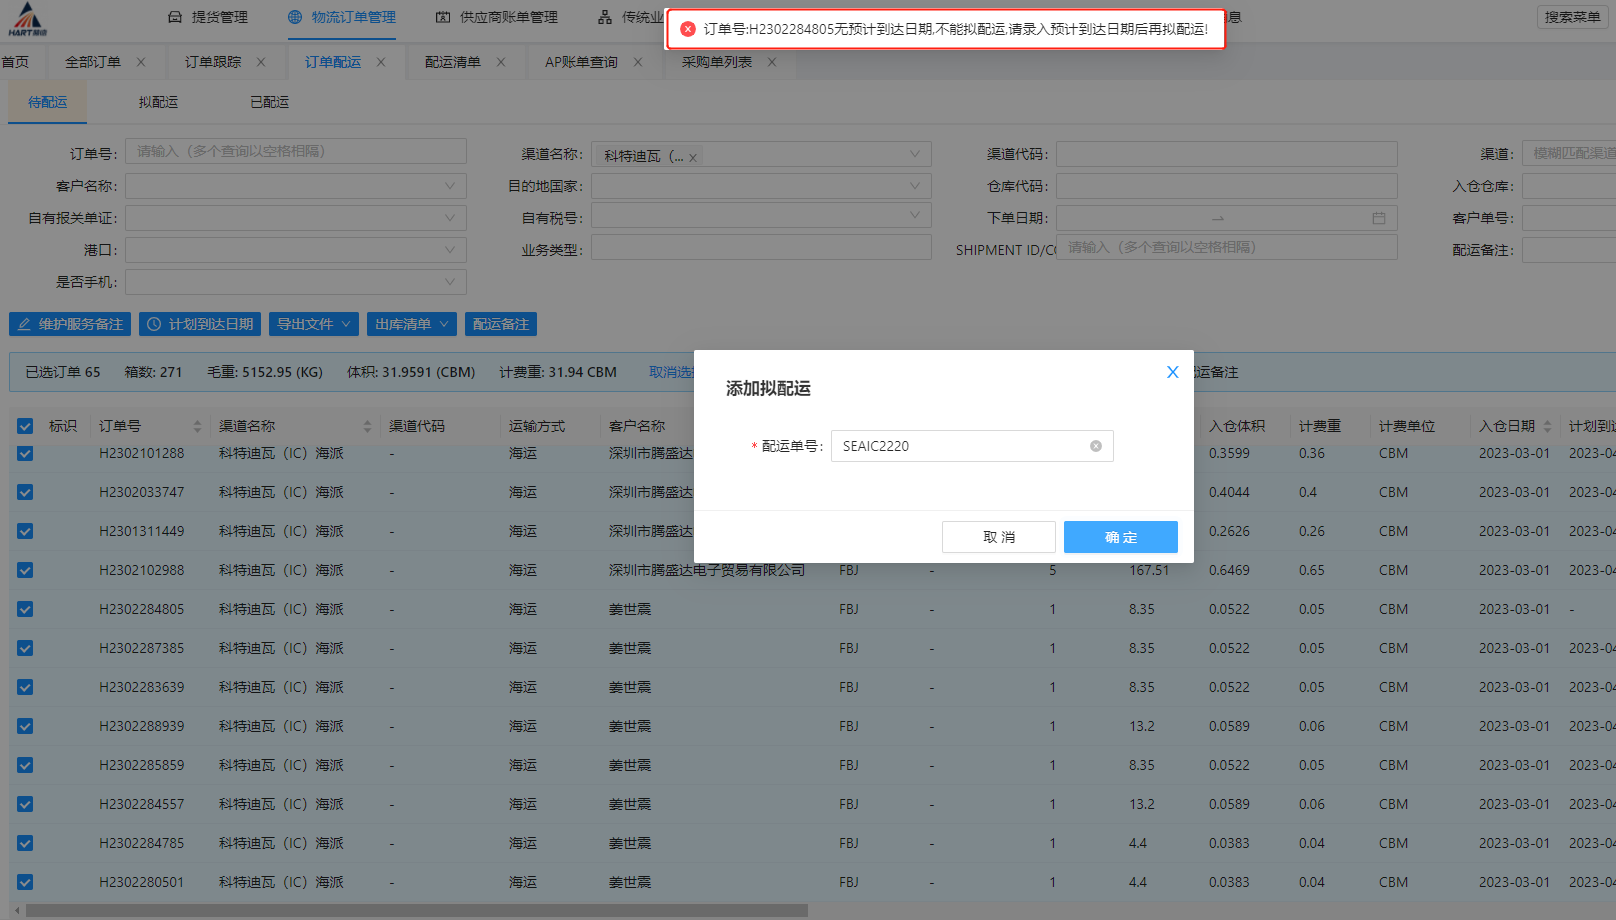The width and height of the screenshot is (1616, 920).
Task: Remove the 科特迪瓦 tag in 渠道名称 filter
Action: (693, 157)
